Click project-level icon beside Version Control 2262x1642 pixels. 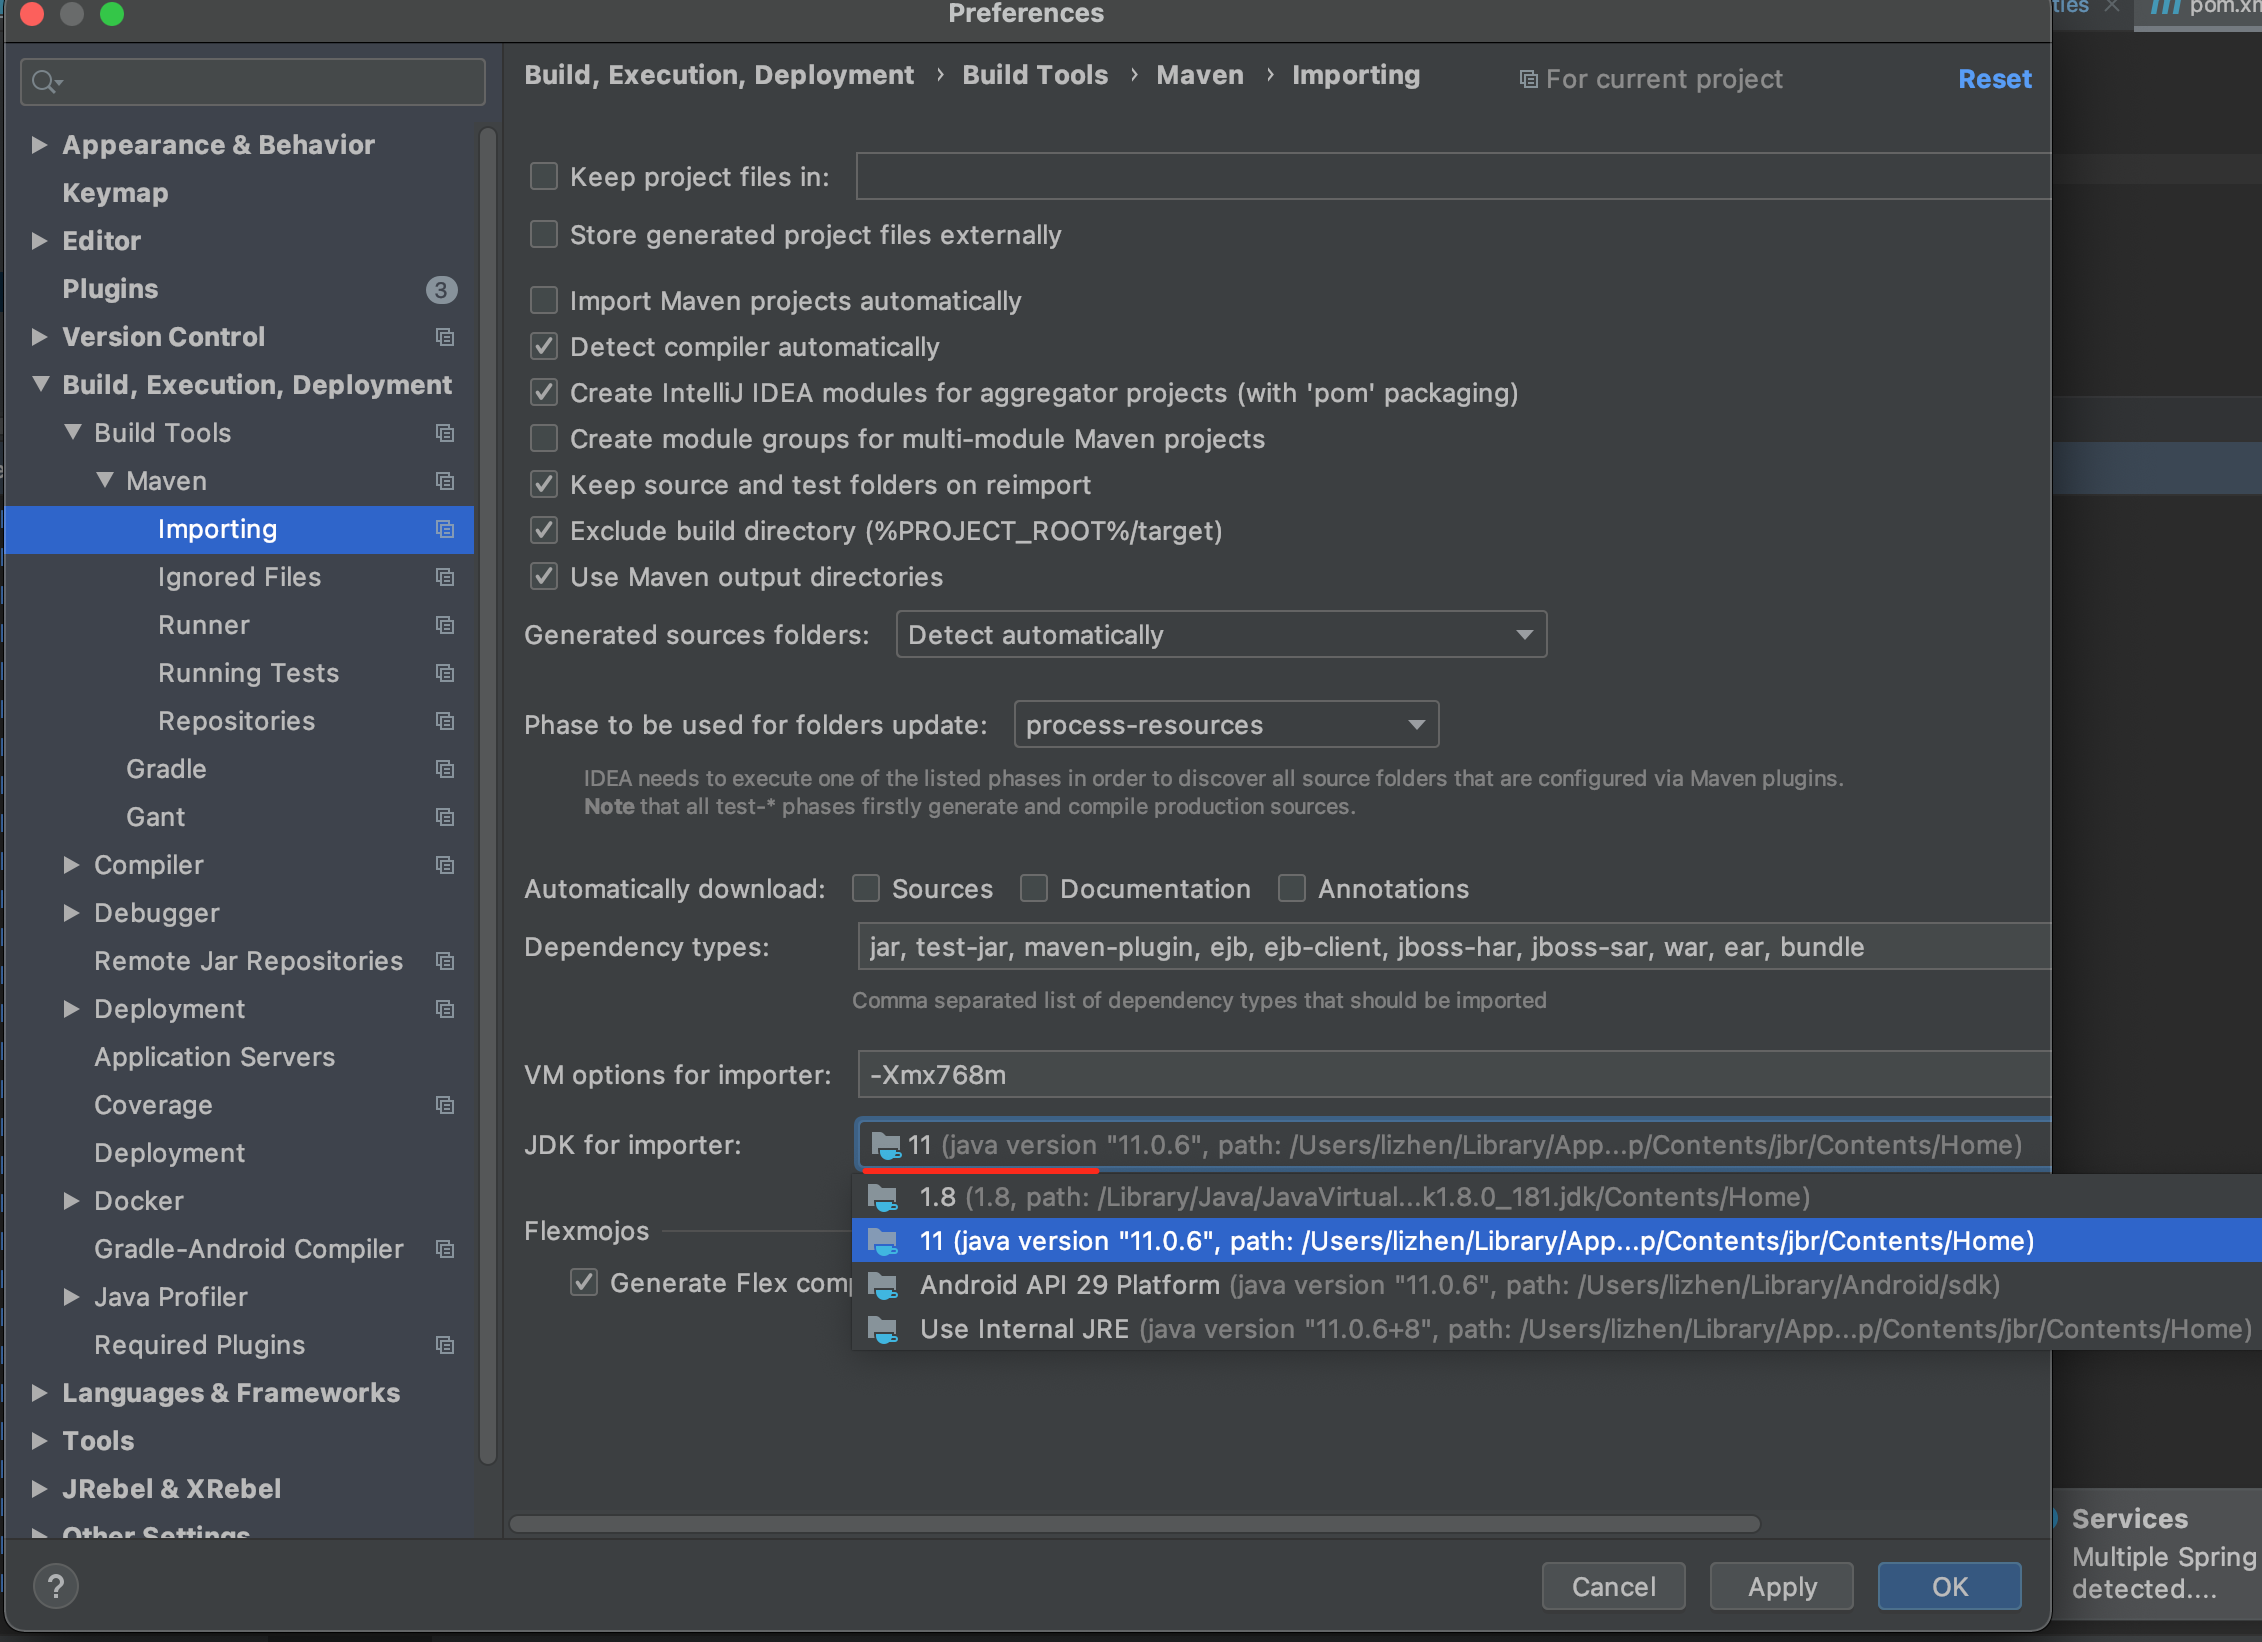[445, 337]
